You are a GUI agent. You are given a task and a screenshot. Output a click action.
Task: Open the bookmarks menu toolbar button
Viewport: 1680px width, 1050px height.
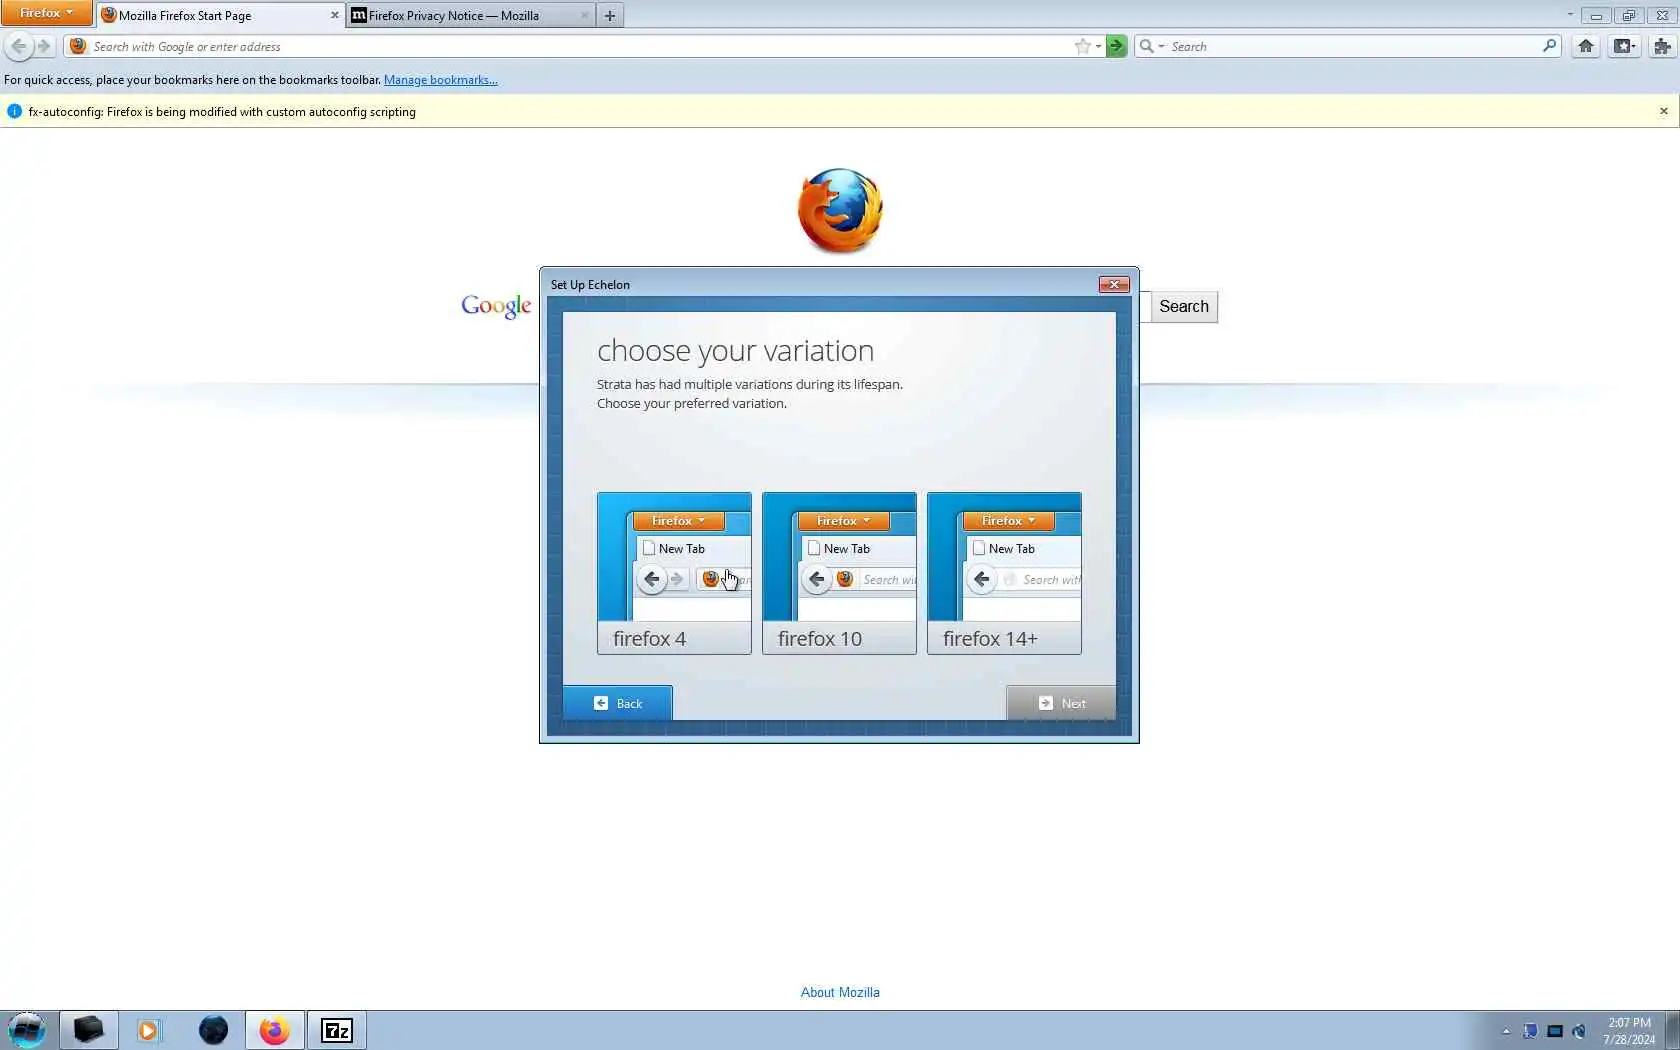coord(1624,46)
